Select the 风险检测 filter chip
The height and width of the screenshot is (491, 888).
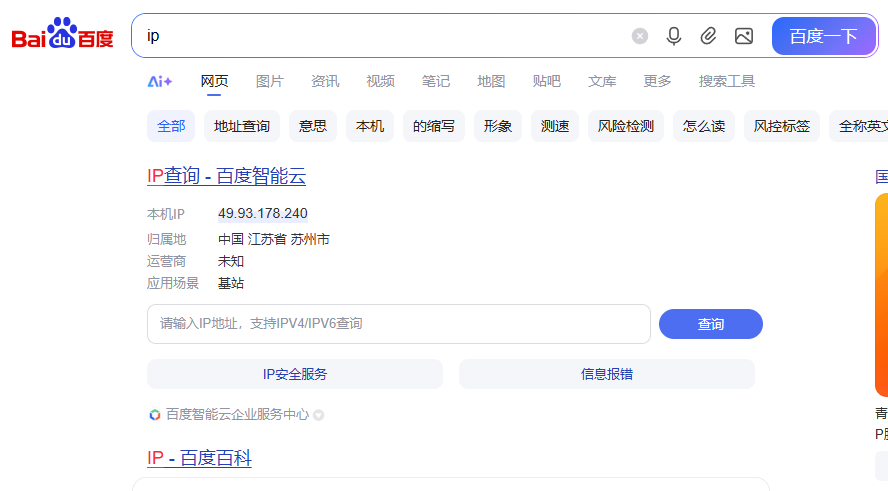click(x=626, y=126)
